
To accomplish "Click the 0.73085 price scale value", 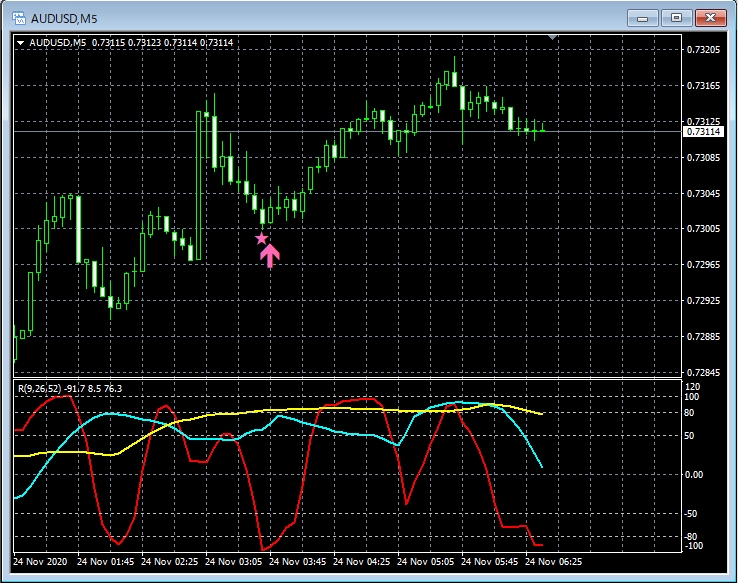I will [704, 157].
